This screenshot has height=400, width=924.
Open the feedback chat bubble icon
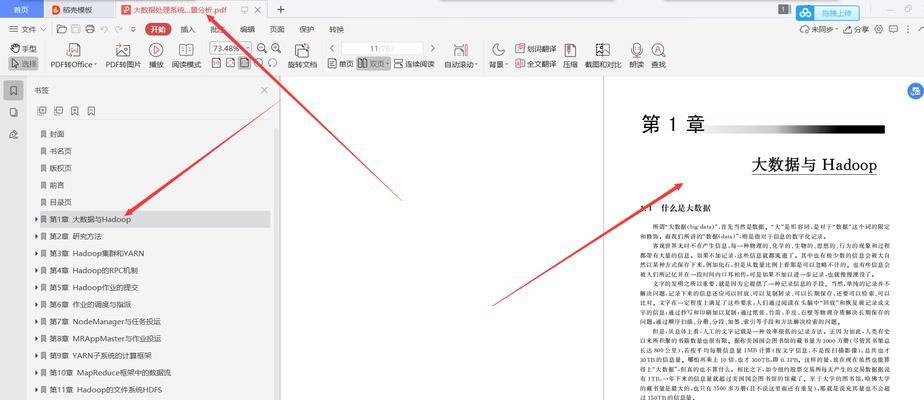(x=893, y=29)
